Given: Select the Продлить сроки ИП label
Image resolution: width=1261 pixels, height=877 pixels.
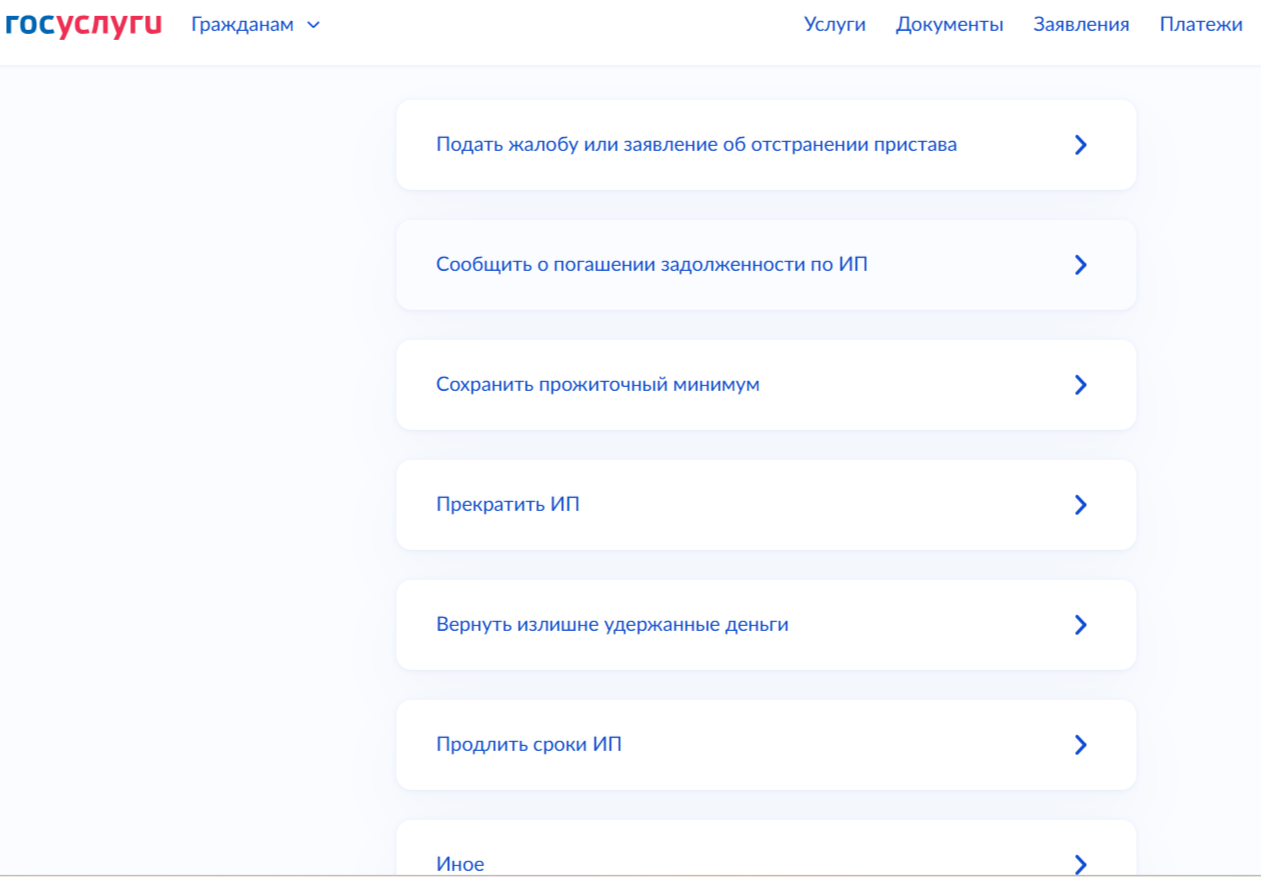Looking at the screenshot, I should [x=528, y=745].
